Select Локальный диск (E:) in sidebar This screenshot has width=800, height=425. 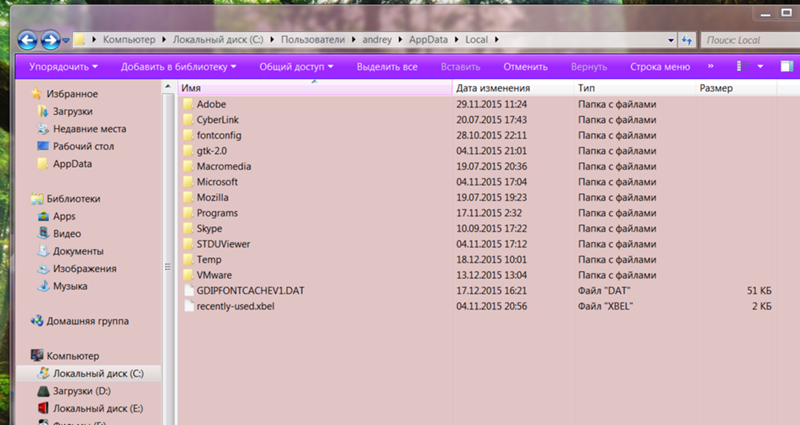(98, 408)
